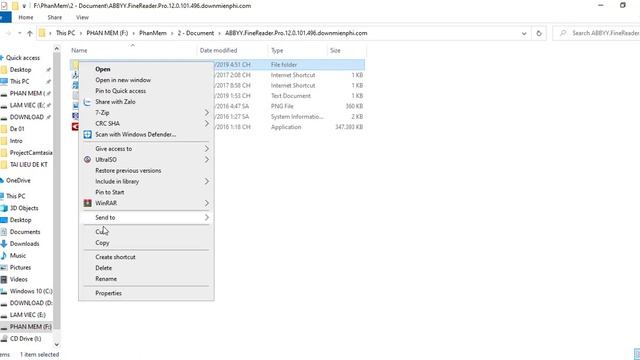Select PHAN MEM (F:) drive at bottom
This screenshot has width=640, height=360.
[30, 327]
